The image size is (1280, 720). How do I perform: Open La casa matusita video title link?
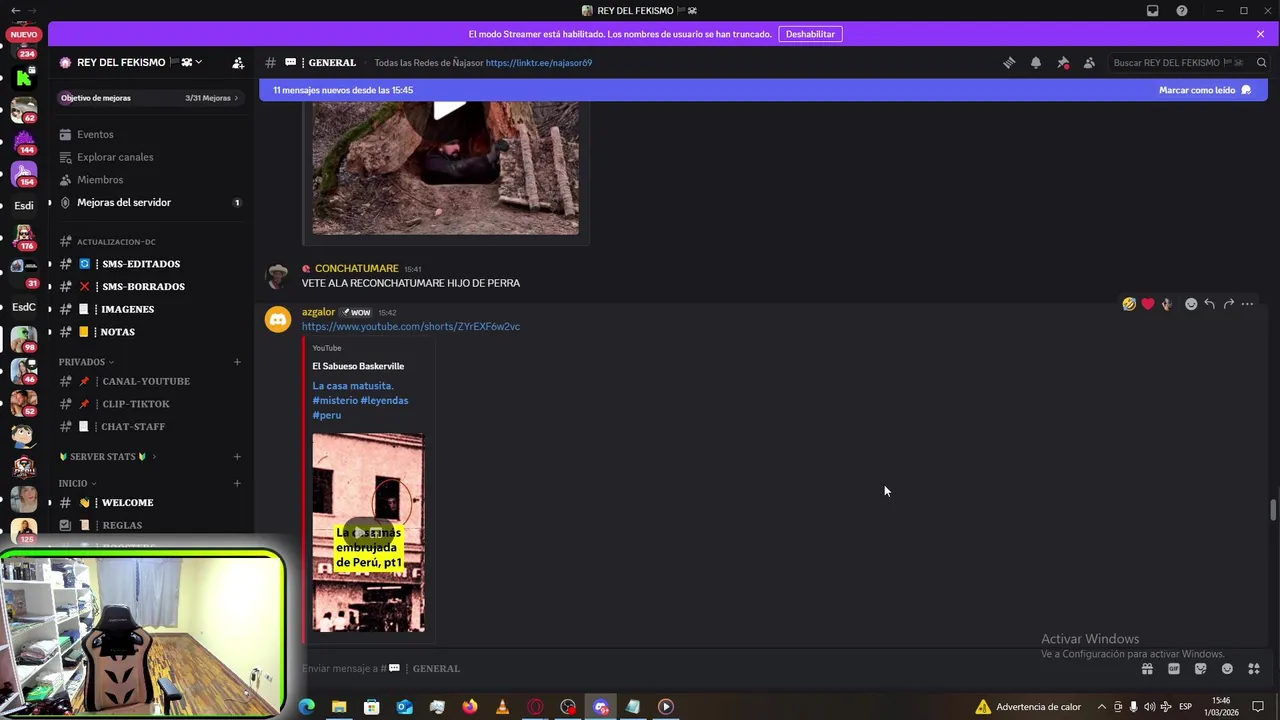pyautogui.click(x=360, y=400)
